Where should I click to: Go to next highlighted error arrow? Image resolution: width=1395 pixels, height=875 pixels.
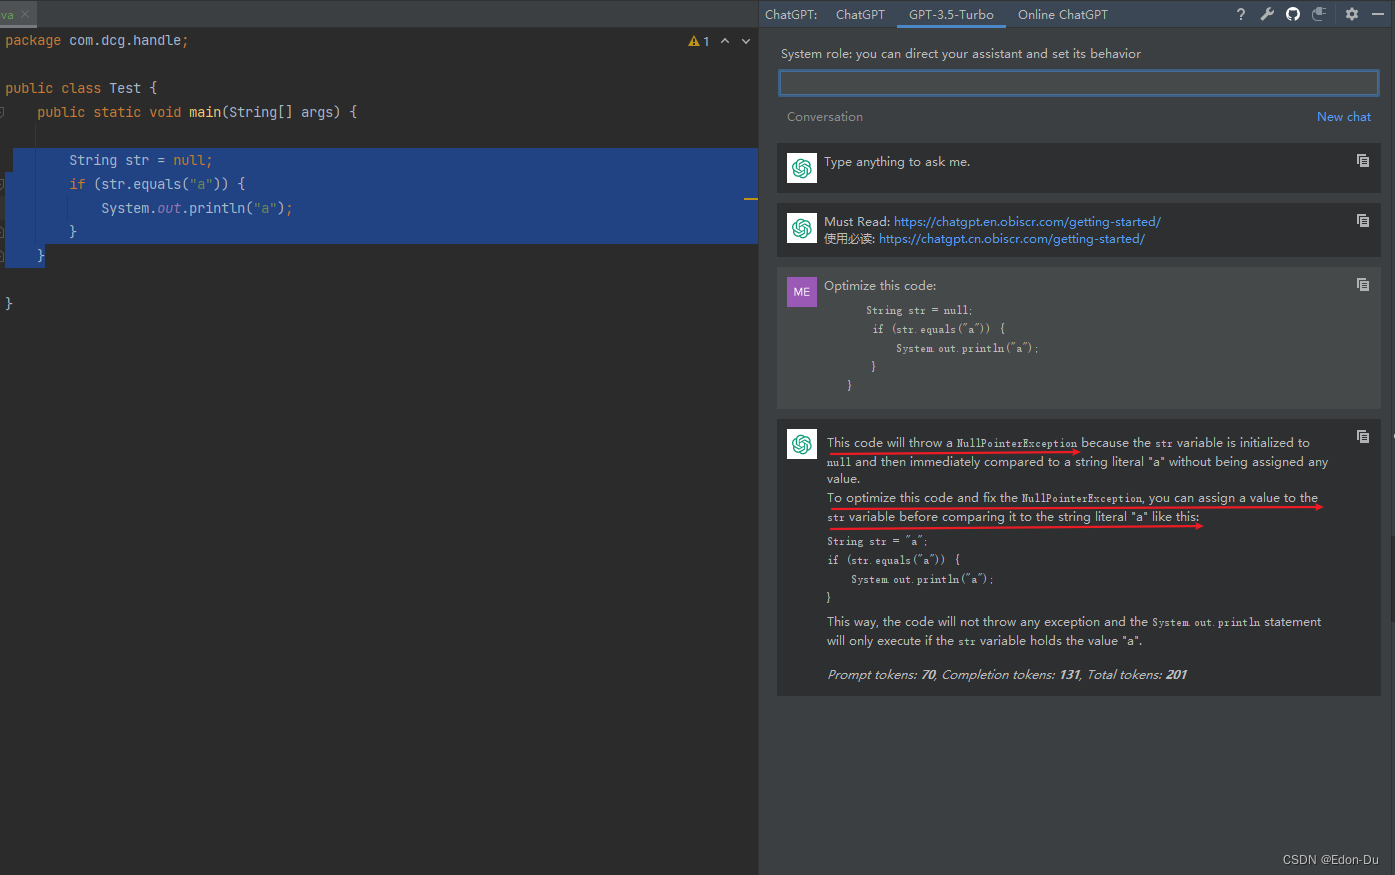pos(746,41)
